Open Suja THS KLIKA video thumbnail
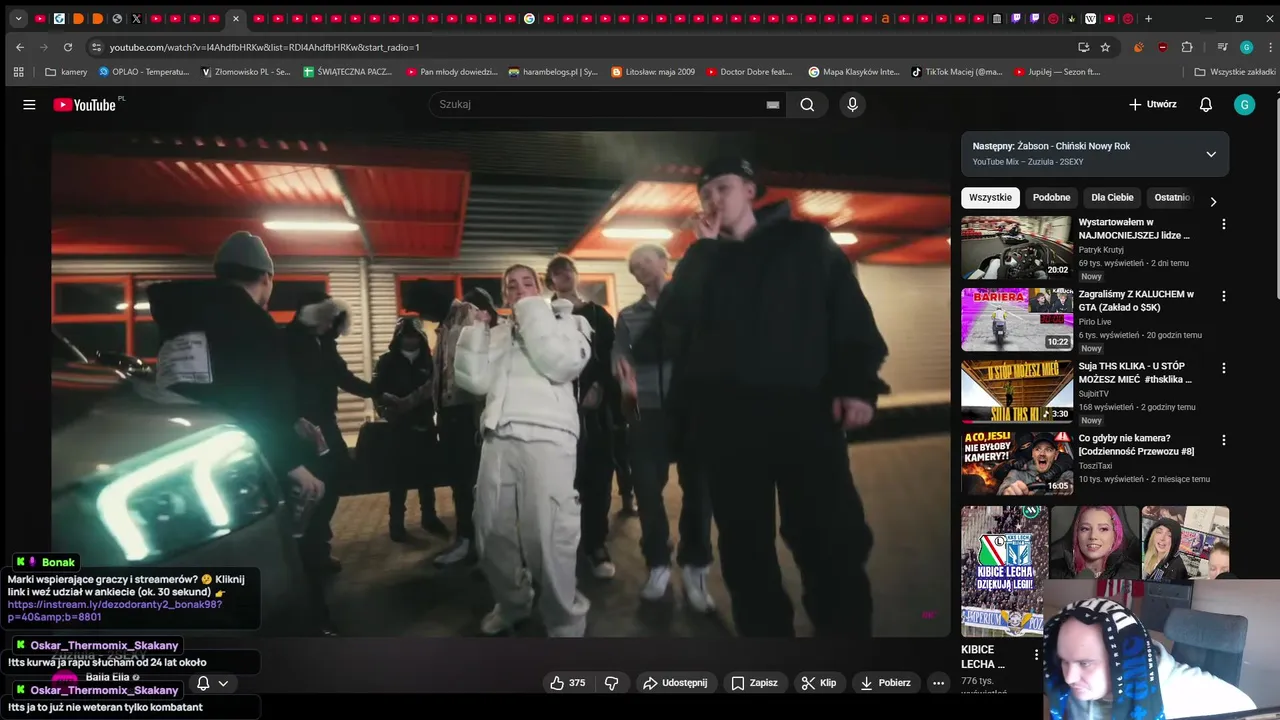This screenshot has height=720, width=1280. (1017, 391)
